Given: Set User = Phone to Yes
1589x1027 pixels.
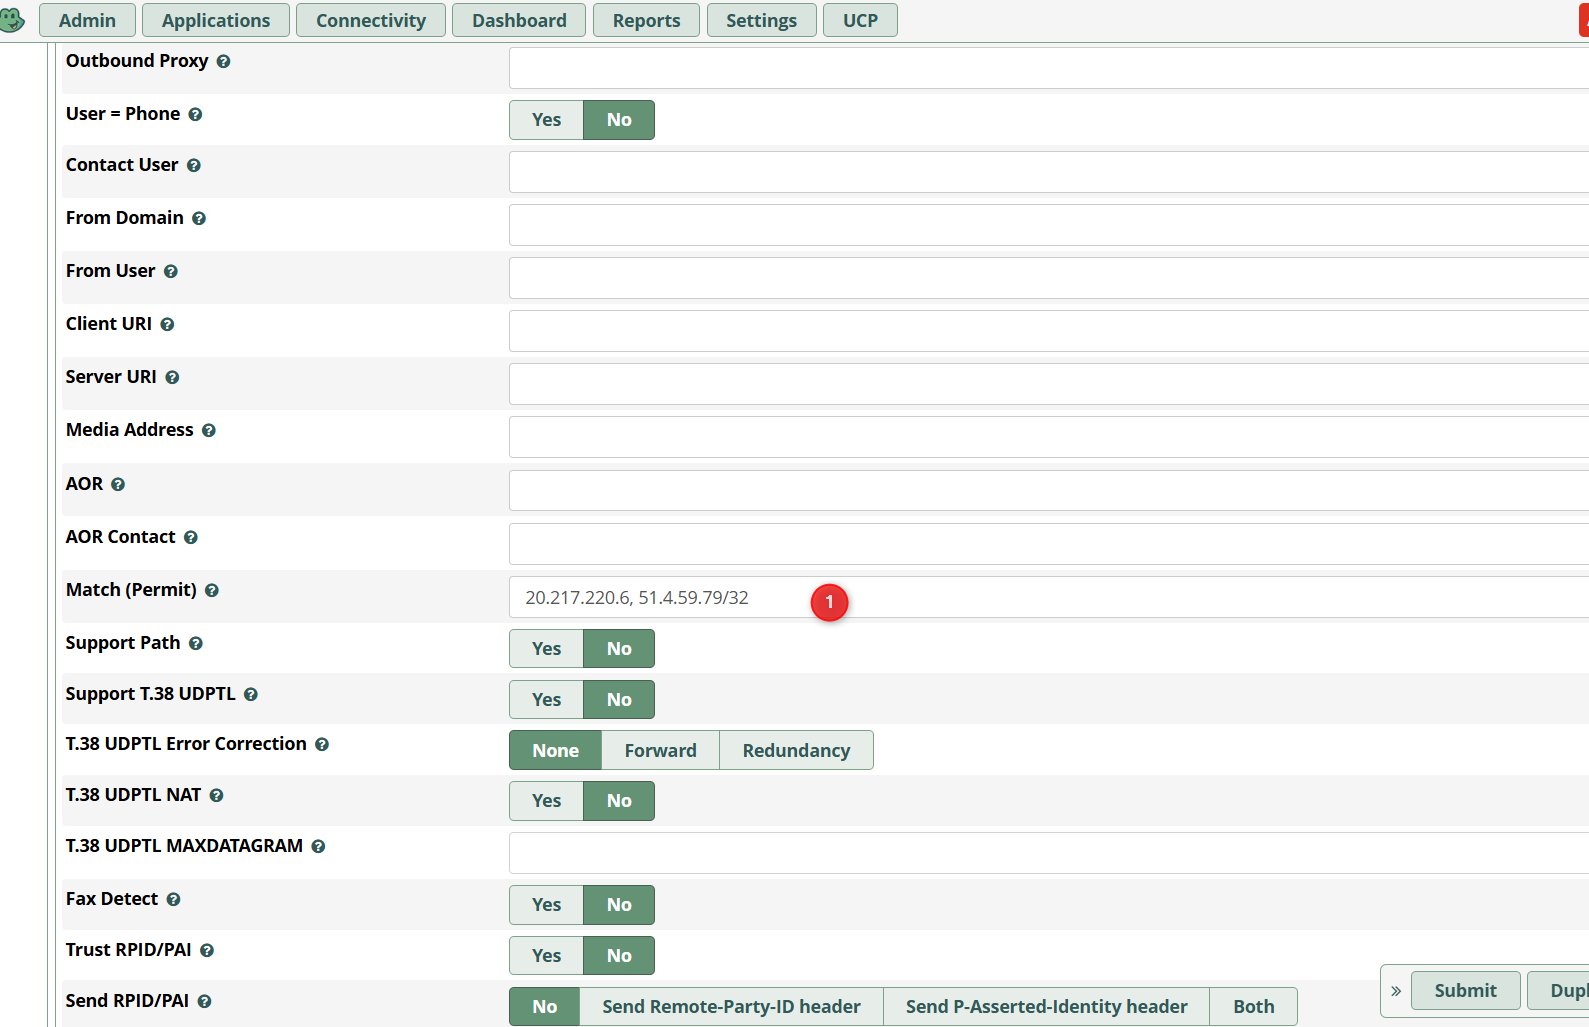Looking at the screenshot, I should pos(546,120).
